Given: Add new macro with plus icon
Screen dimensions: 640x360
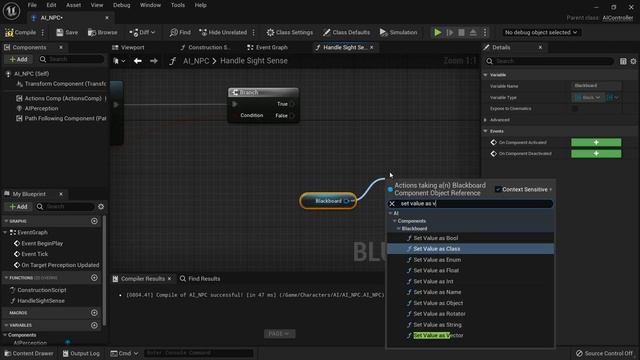Looking at the screenshot, I should click(x=94, y=313).
